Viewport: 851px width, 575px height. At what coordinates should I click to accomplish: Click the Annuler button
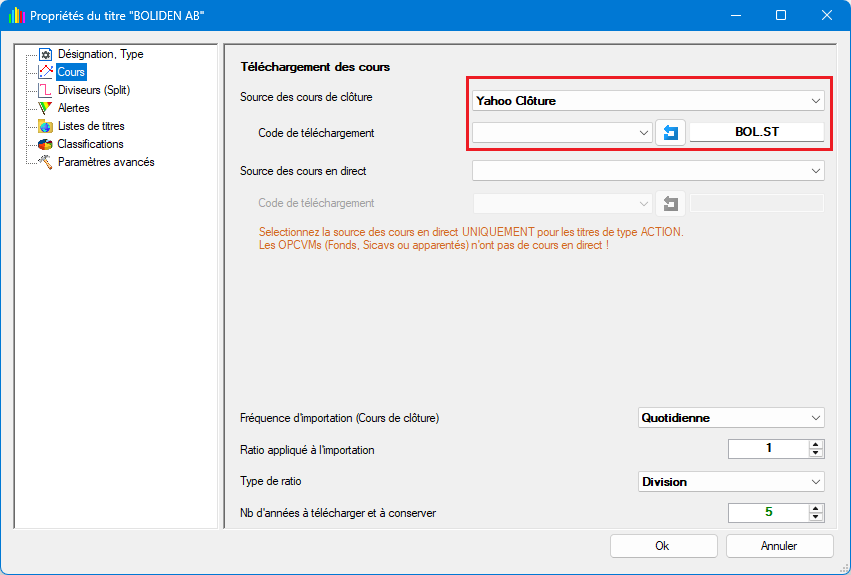pyautogui.click(x=779, y=546)
